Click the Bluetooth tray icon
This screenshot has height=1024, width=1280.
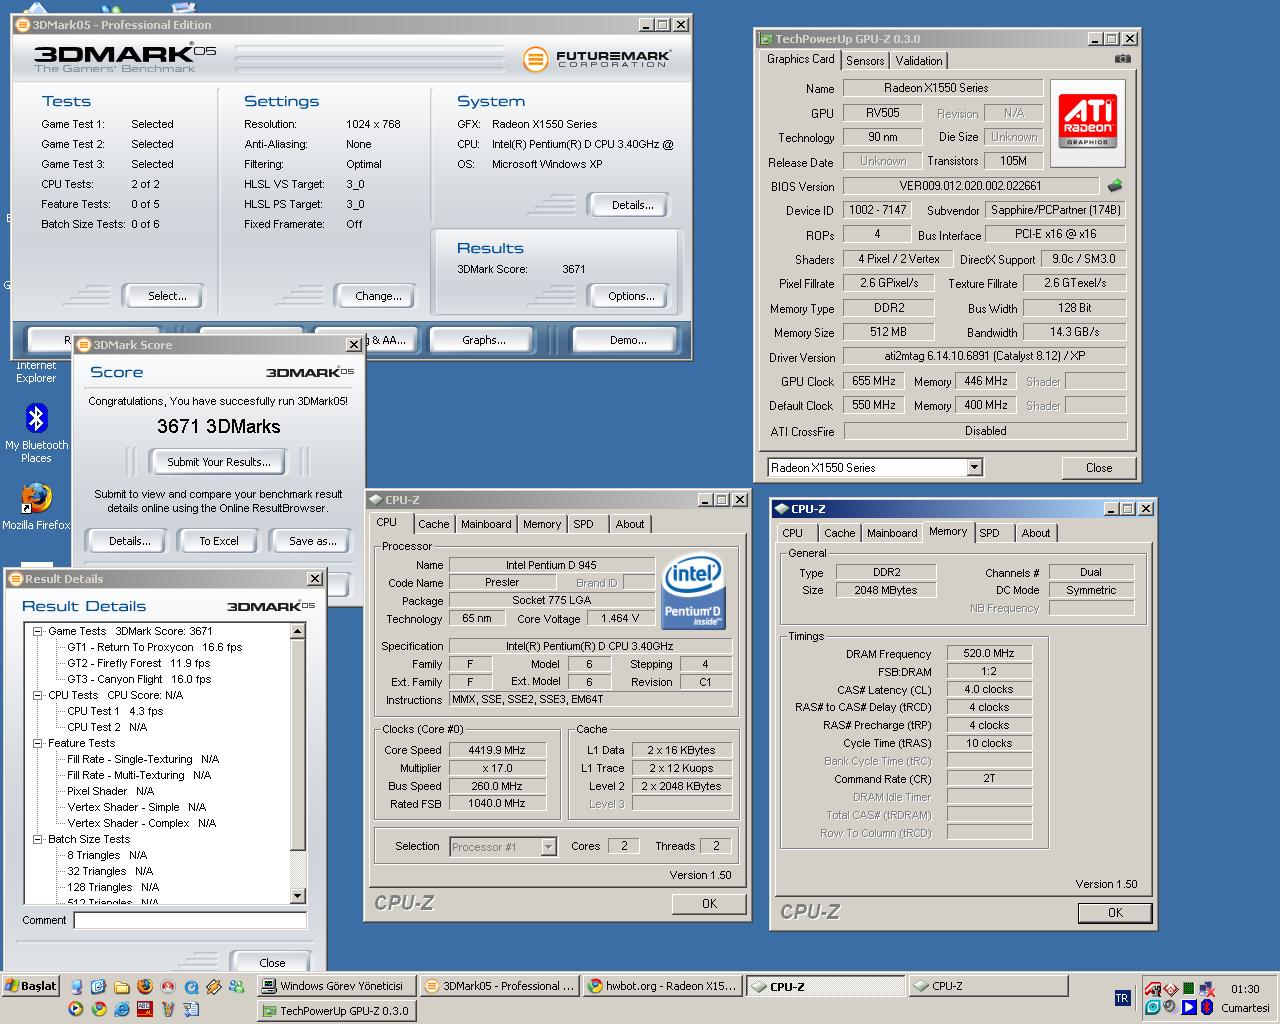click(x=1207, y=1007)
